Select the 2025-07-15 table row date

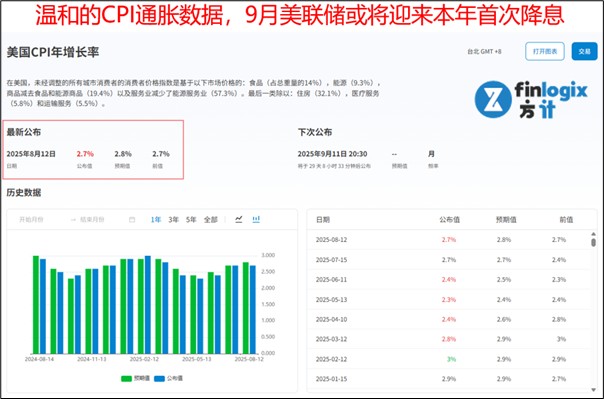[331, 260]
